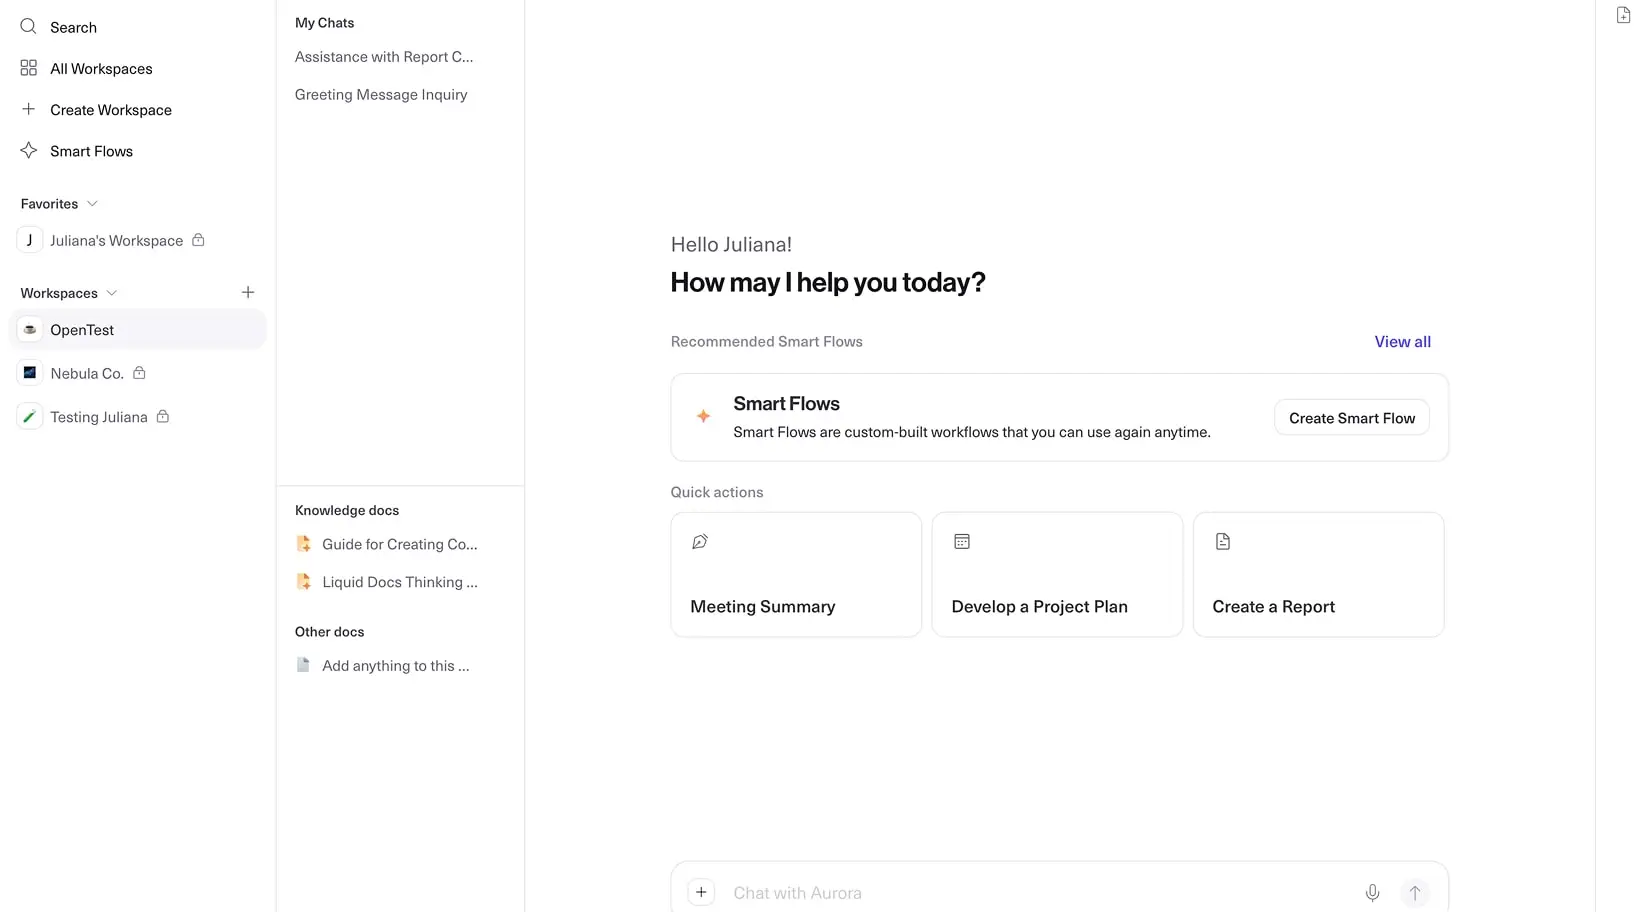The height and width of the screenshot is (912, 1650).
Task: Open Smart Flows sparkle icon in sidebar
Action: pyautogui.click(x=28, y=150)
